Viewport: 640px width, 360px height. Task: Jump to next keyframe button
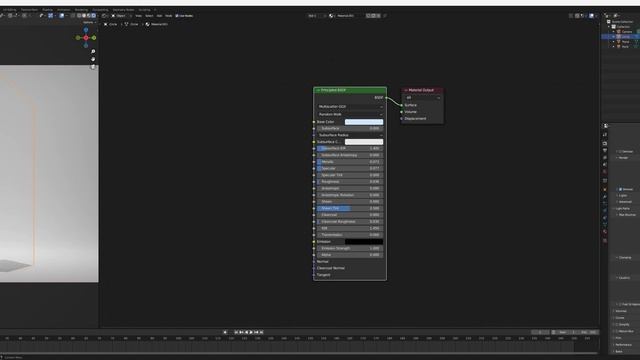[x=256, y=332]
